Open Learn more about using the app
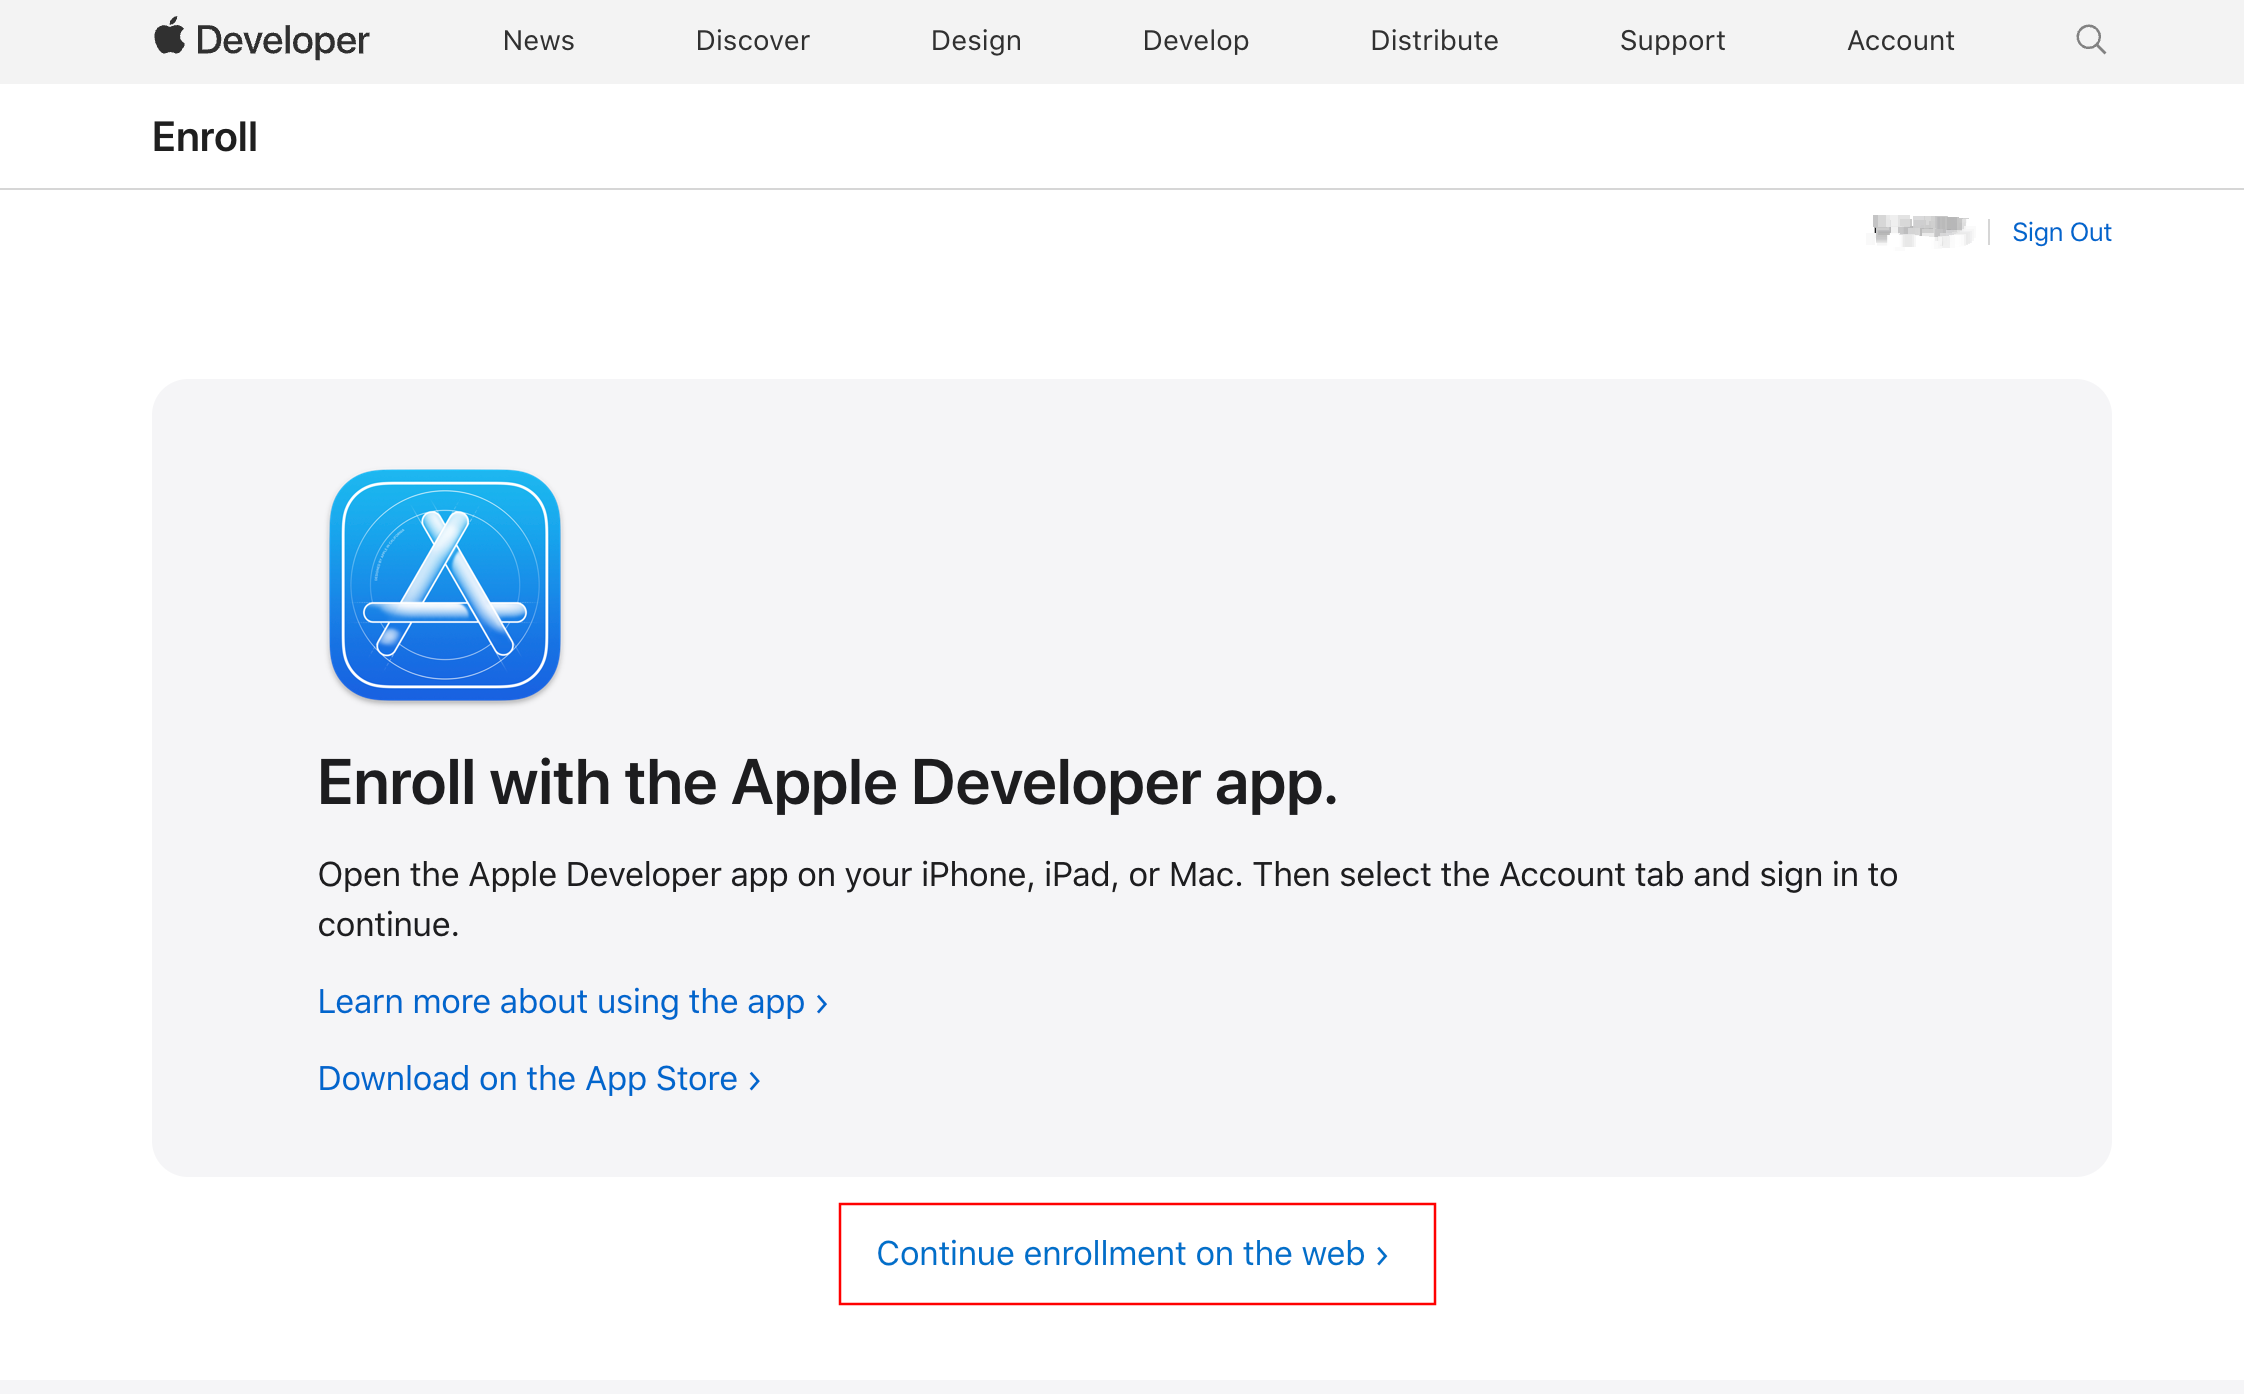Image resolution: width=2244 pixels, height=1394 pixels. (x=573, y=1001)
